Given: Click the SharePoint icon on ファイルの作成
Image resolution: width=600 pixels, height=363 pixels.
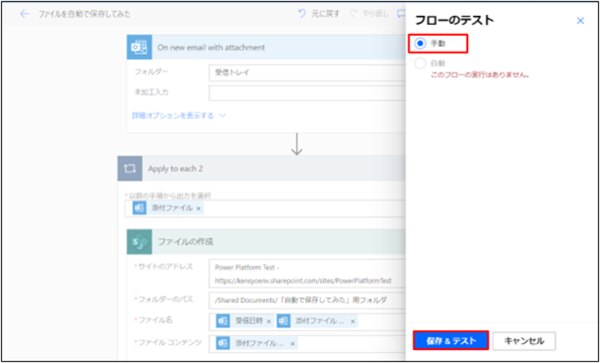Looking at the screenshot, I should (x=139, y=242).
